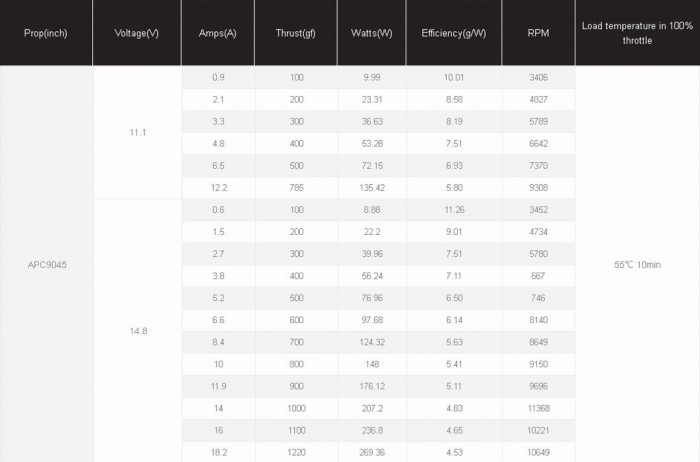Select the 11368 RPM value
This screenshot has width=700, height=462.
pyautogui.click(x=538, y=408)
